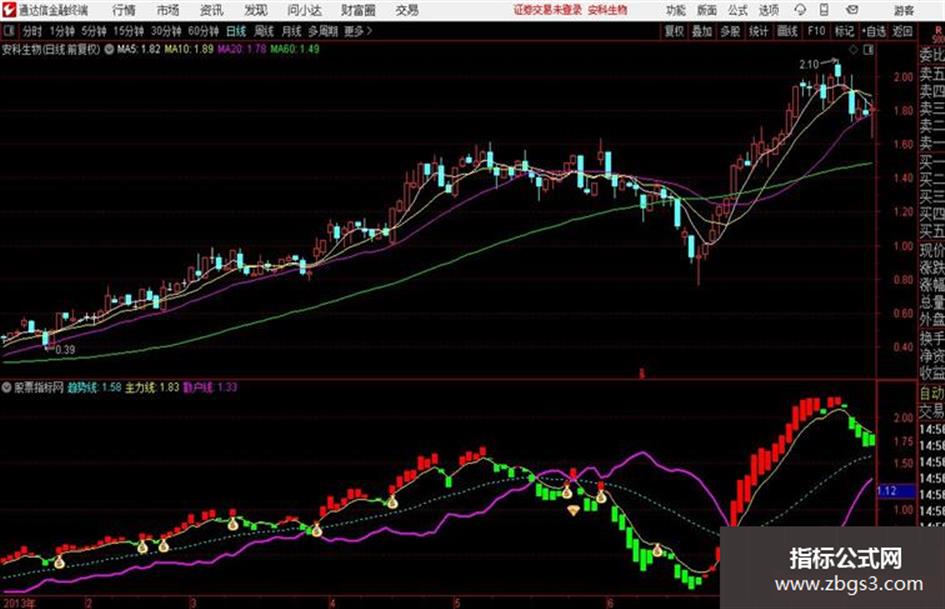Select the 月线 monthly chart tab
945x609 pixels.
point(292,31)
